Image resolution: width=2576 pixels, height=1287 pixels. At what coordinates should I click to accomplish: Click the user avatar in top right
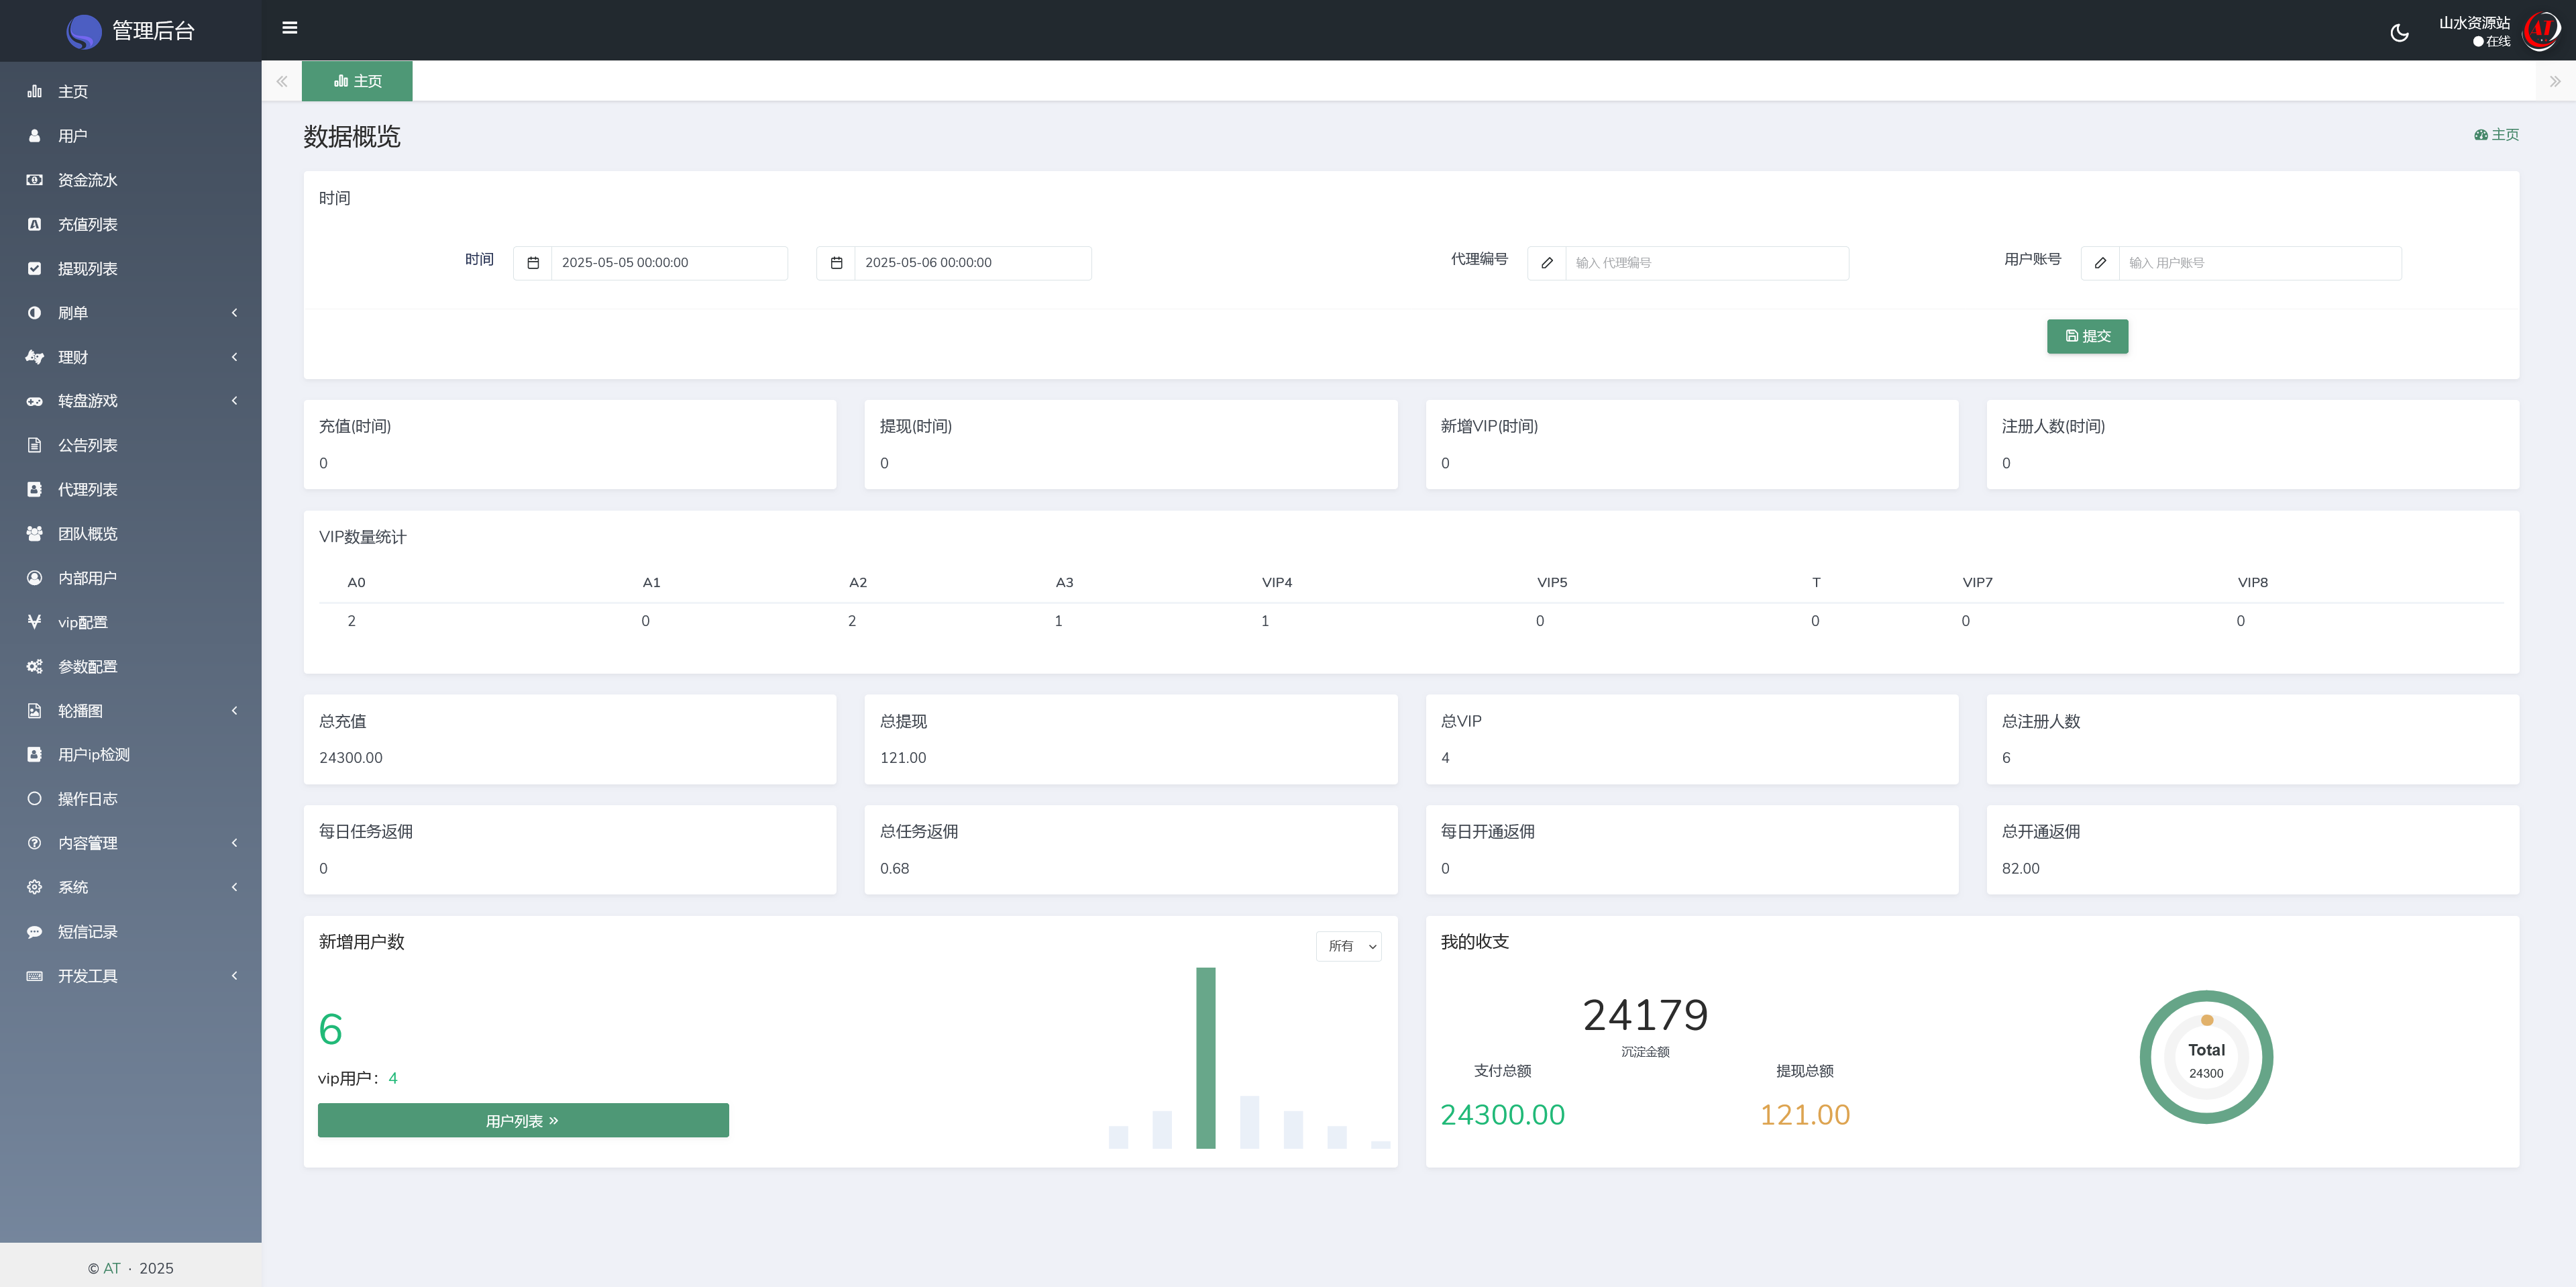coord(2542,31)
